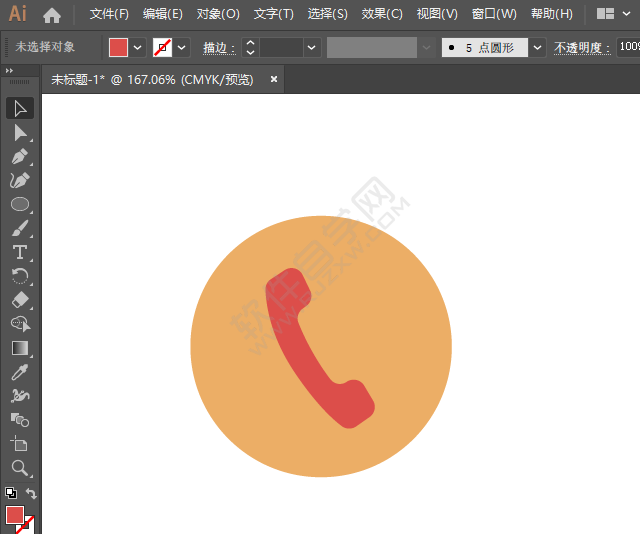This screenshot has height=534, width=640.
Task: Activate the Zoom magnifier tool
Action: coord(20,468)
